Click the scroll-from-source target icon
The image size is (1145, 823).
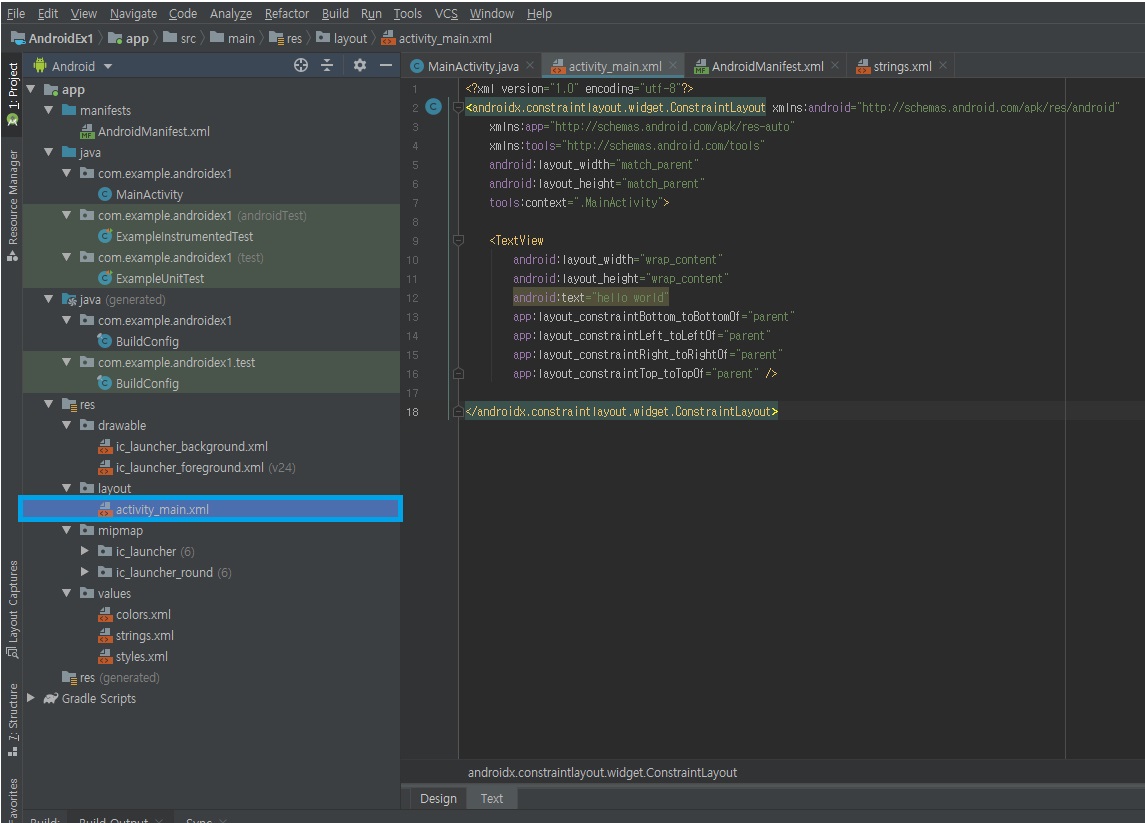301,66
